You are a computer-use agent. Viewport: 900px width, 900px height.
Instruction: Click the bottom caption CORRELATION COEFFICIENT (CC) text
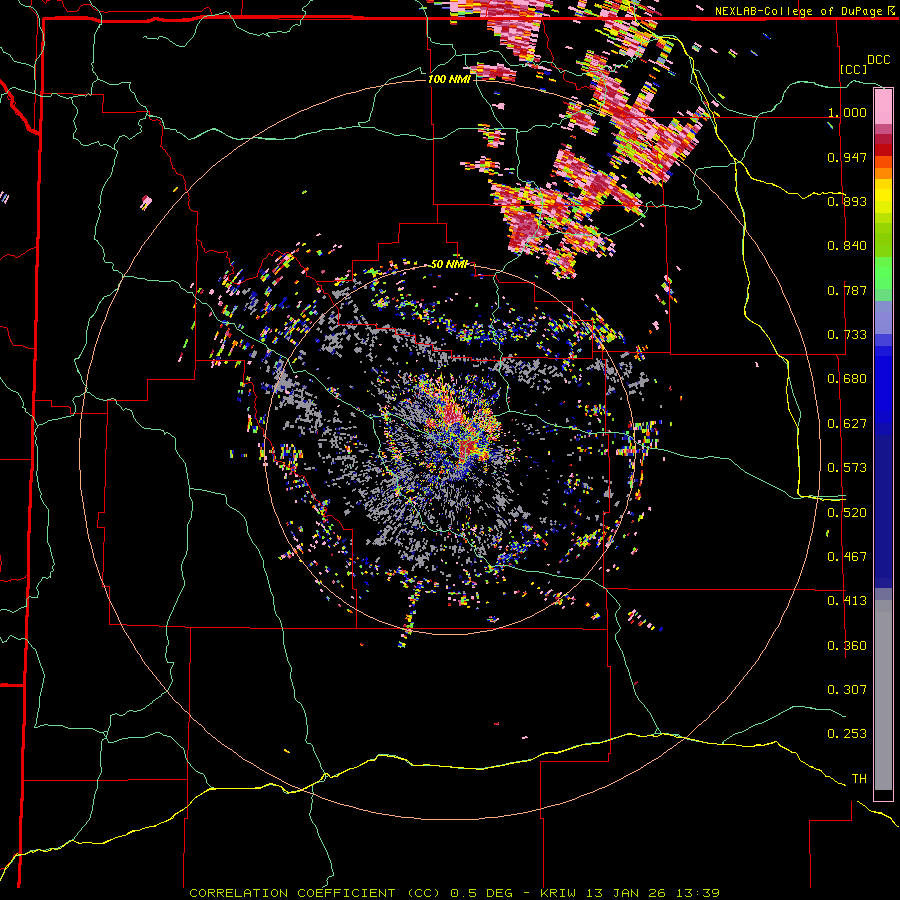tap(315, 893)
